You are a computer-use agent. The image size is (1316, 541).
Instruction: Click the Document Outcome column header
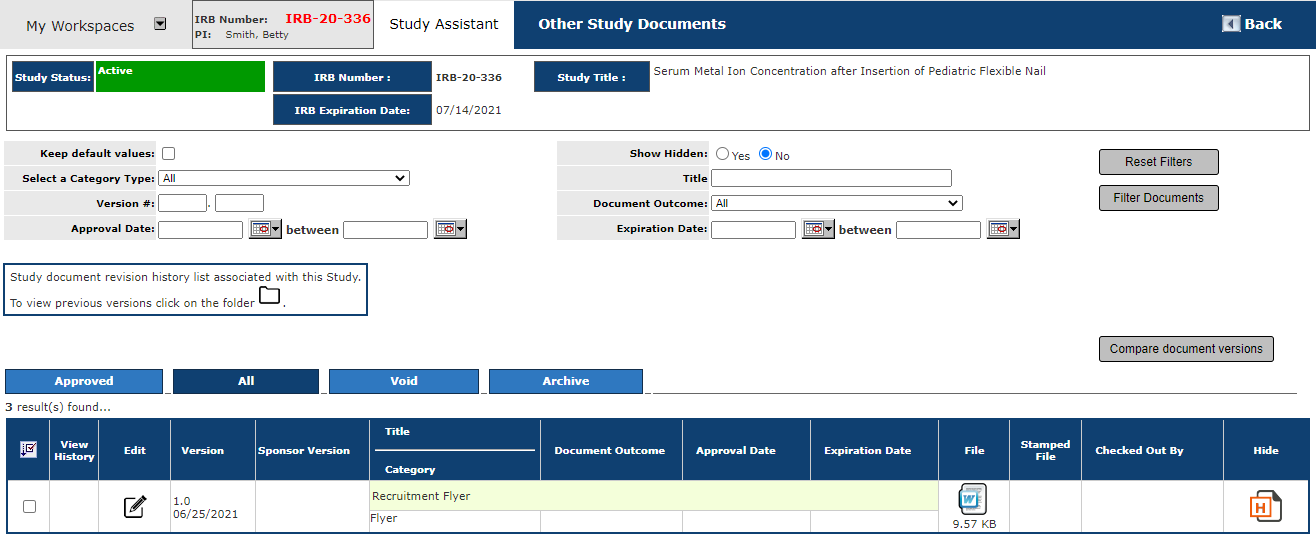click(610, 450)
